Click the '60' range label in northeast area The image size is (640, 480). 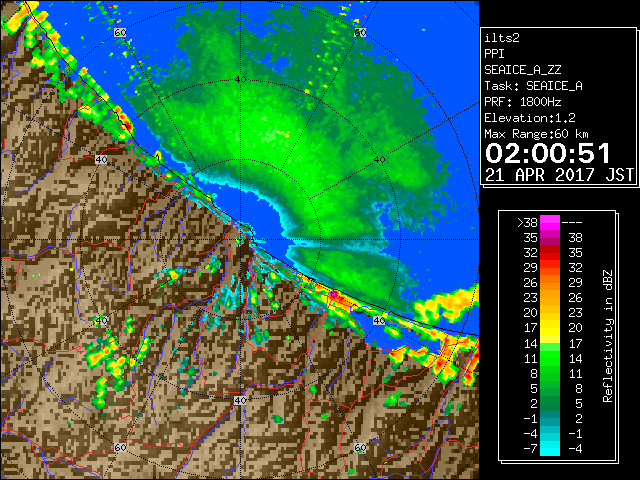(360, 33)
